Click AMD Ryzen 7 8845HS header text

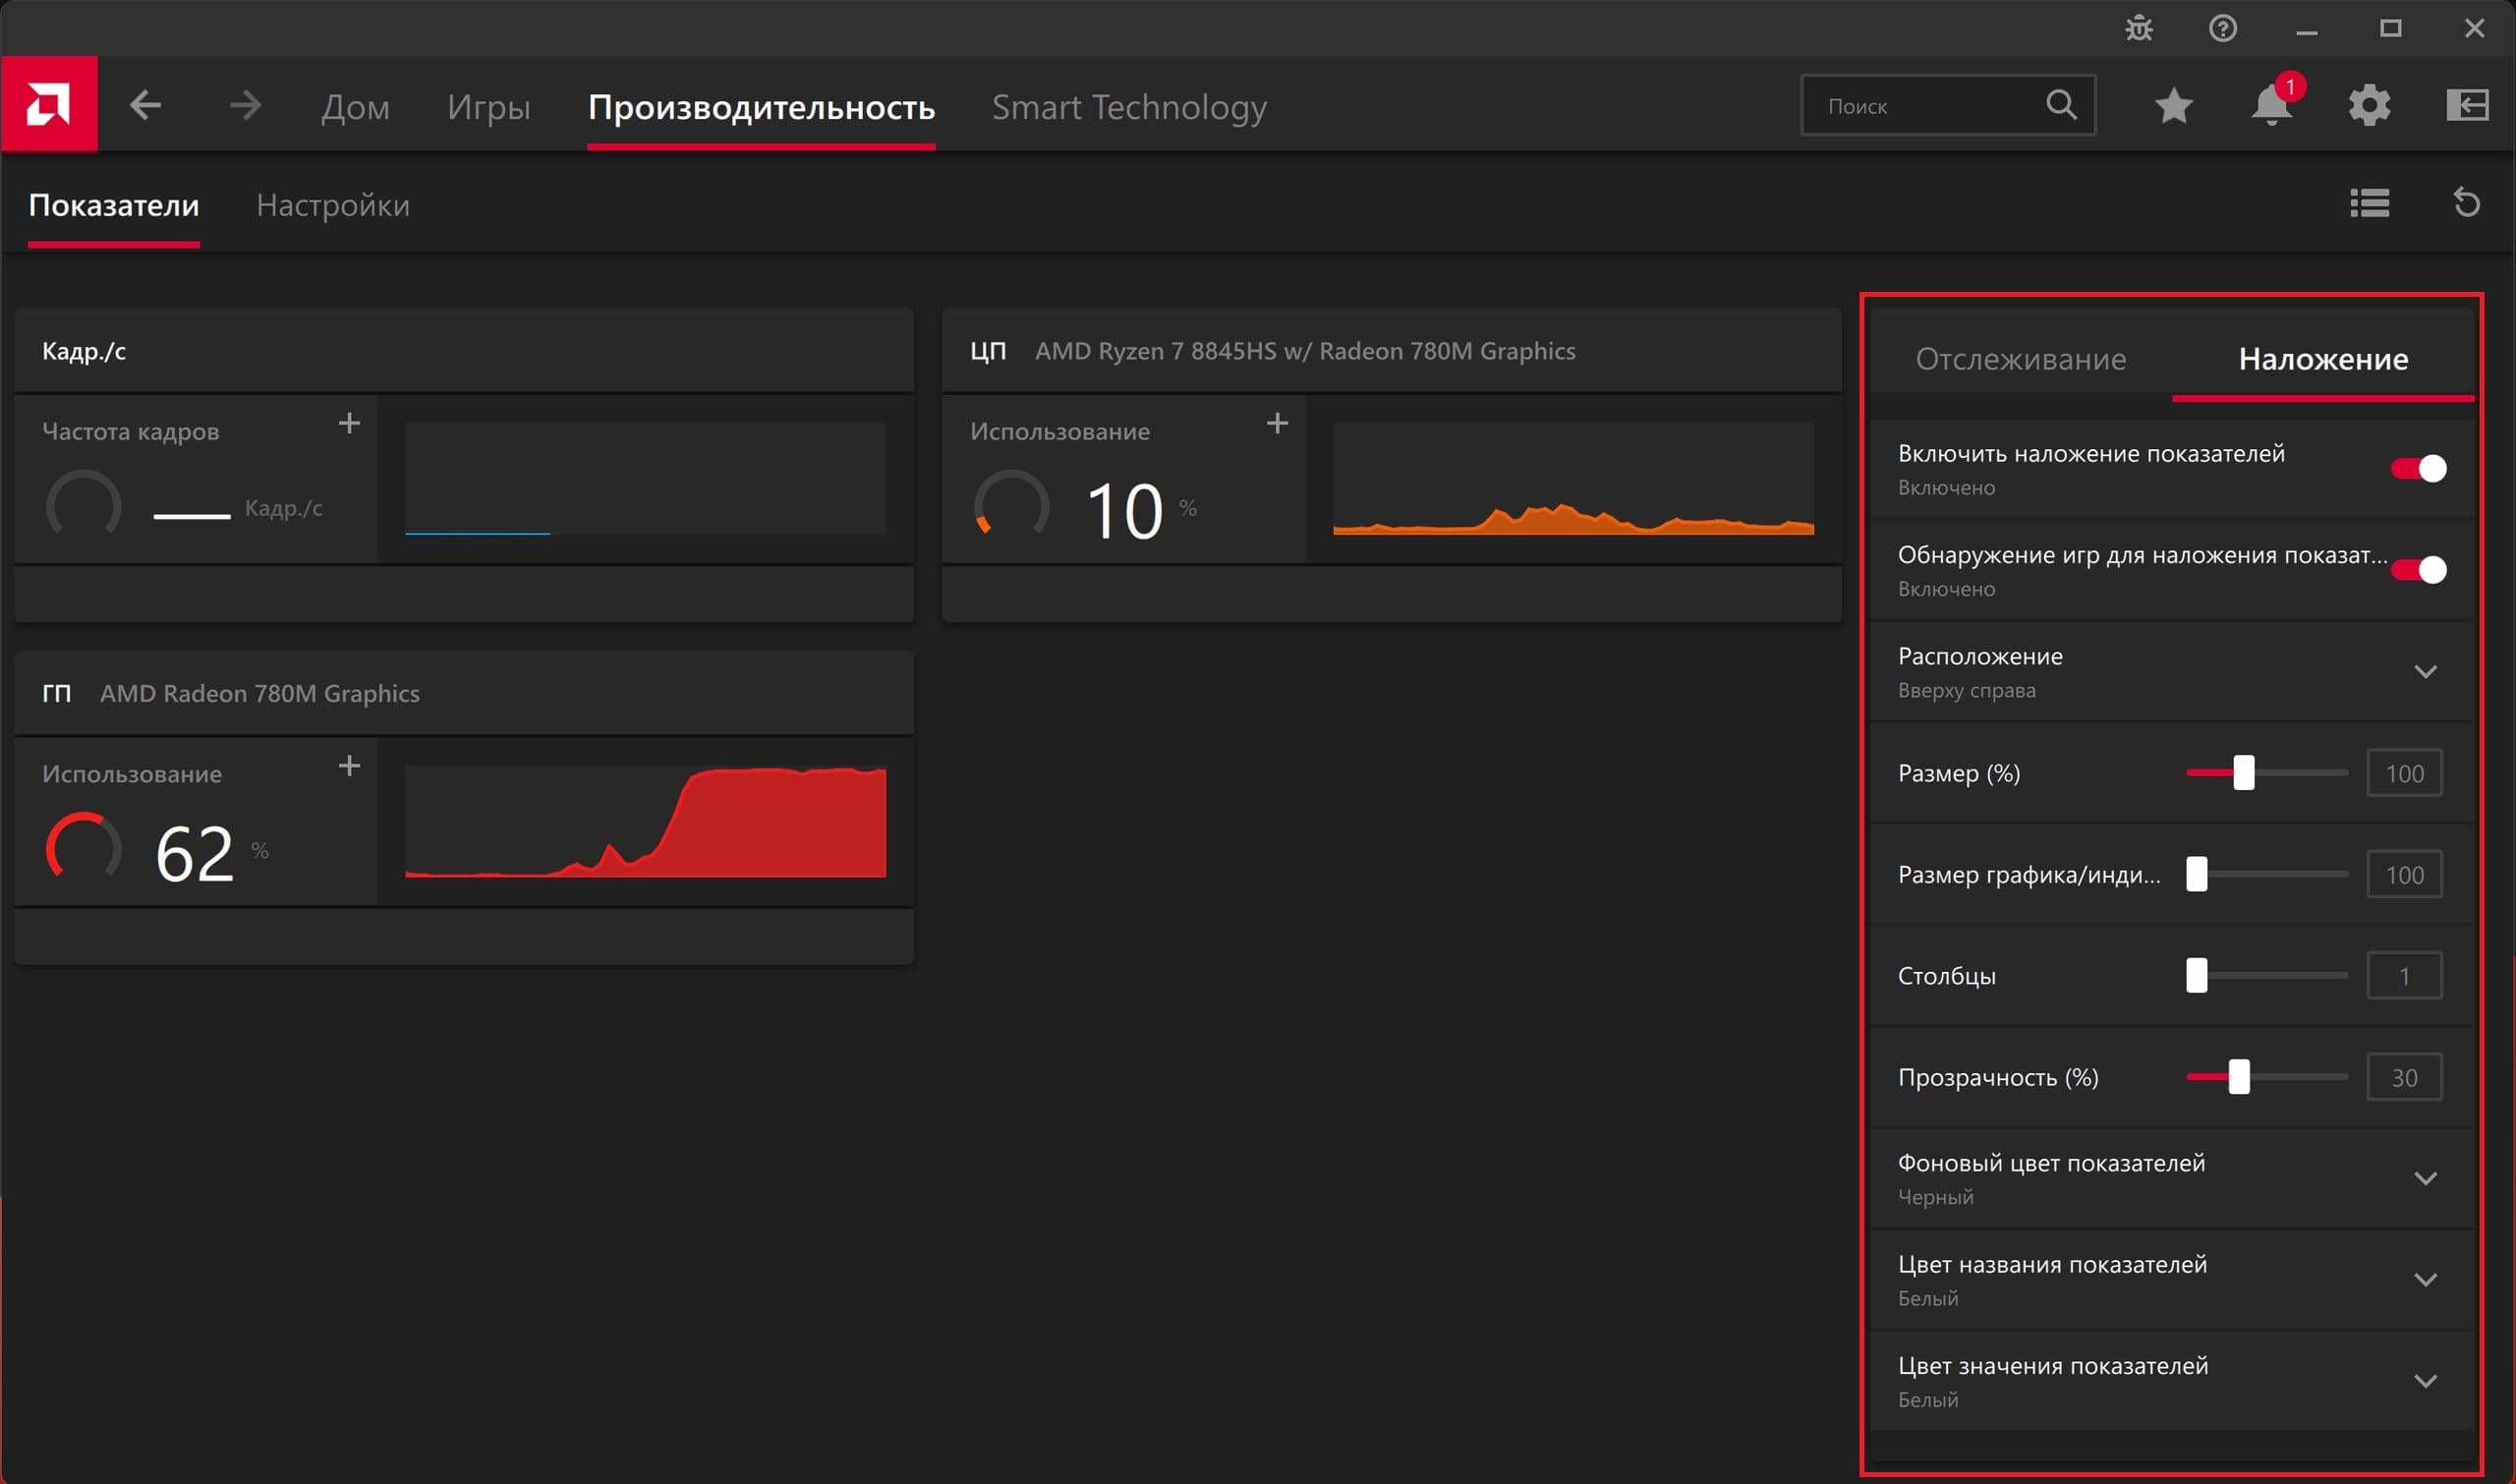click(x=1305, y=351)
